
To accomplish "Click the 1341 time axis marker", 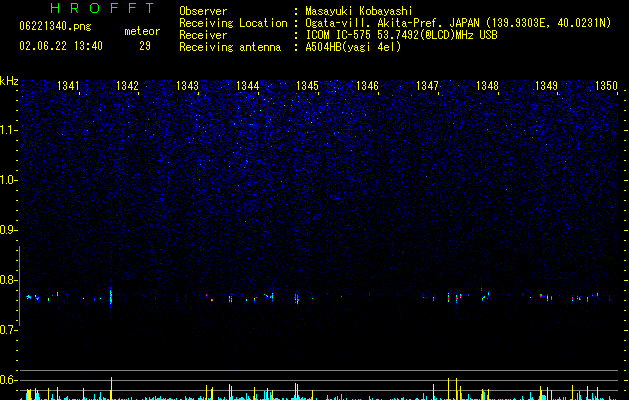I will pos(68,85).
